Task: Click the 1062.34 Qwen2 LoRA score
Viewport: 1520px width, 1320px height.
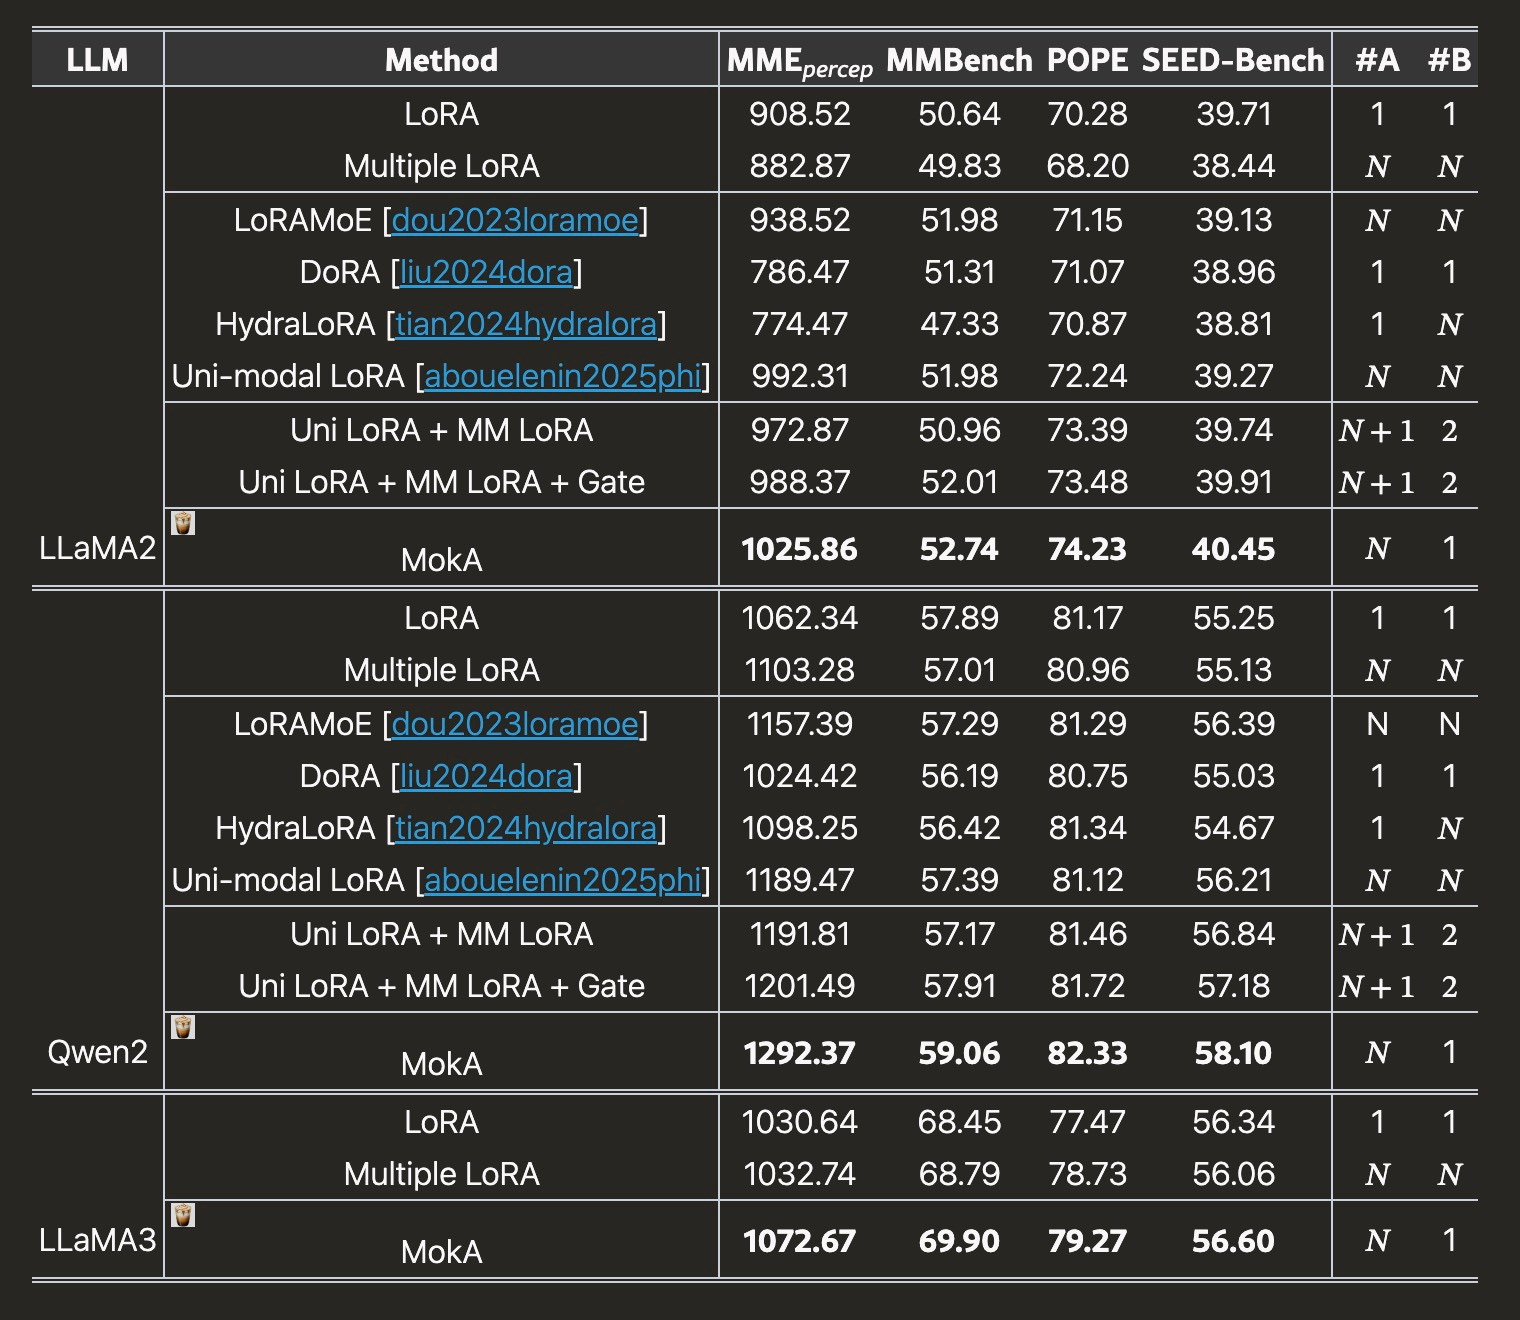Action: pyautogui.click(x=799, y=618)
